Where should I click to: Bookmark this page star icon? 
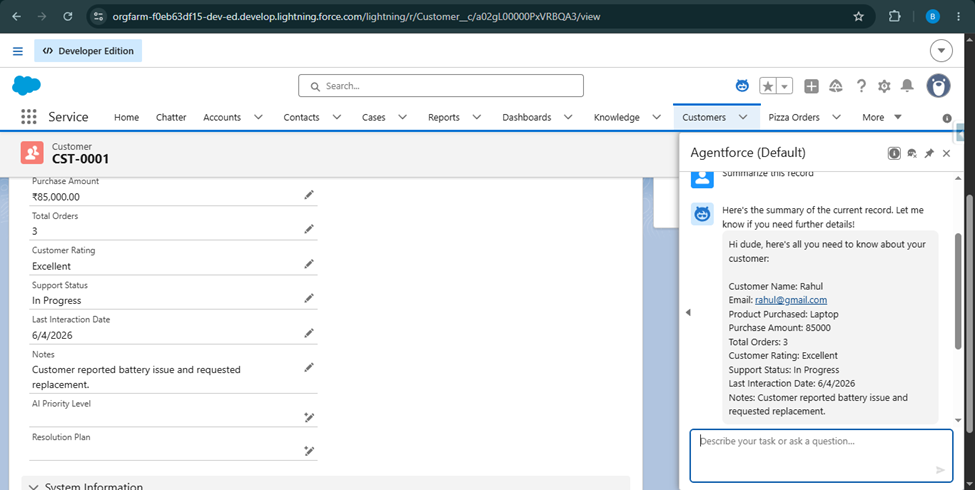coord(859,16)
